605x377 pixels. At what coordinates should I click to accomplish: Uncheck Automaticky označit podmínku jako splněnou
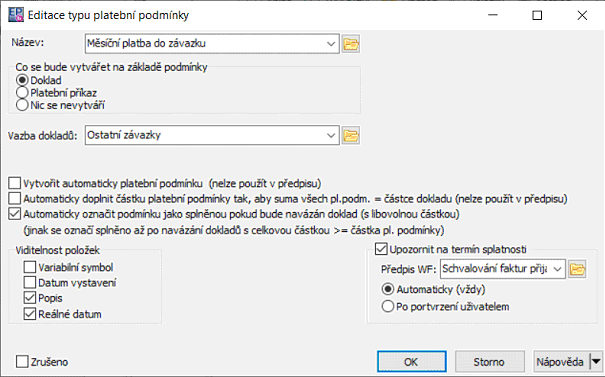coord(15,214)
